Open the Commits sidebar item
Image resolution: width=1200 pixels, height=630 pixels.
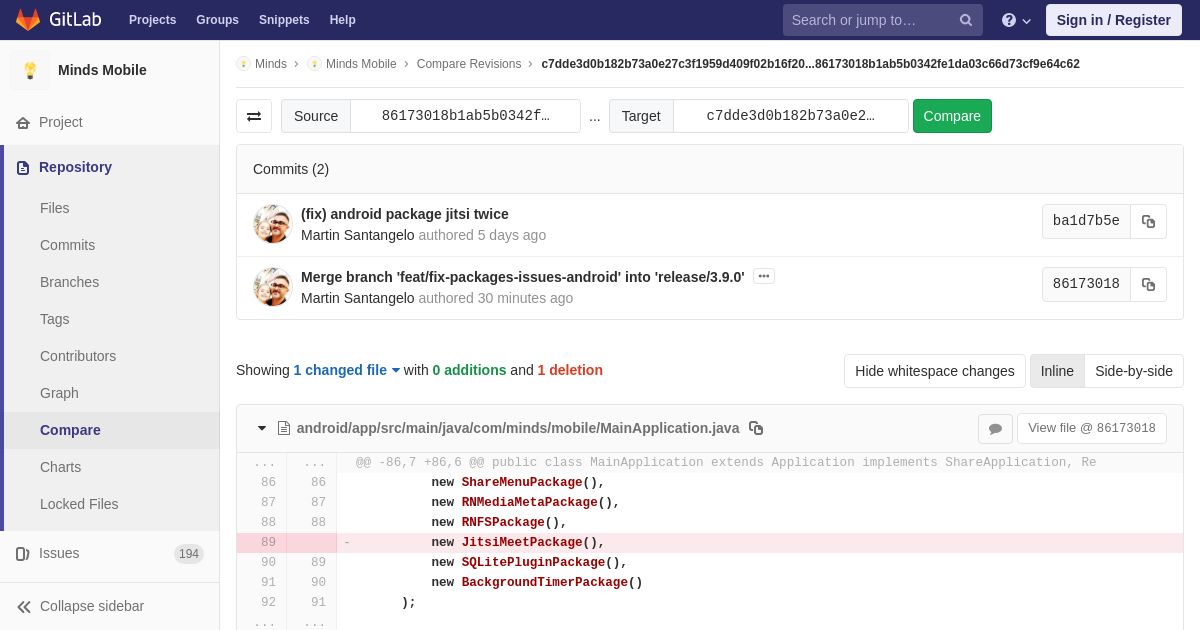(67, 245)
